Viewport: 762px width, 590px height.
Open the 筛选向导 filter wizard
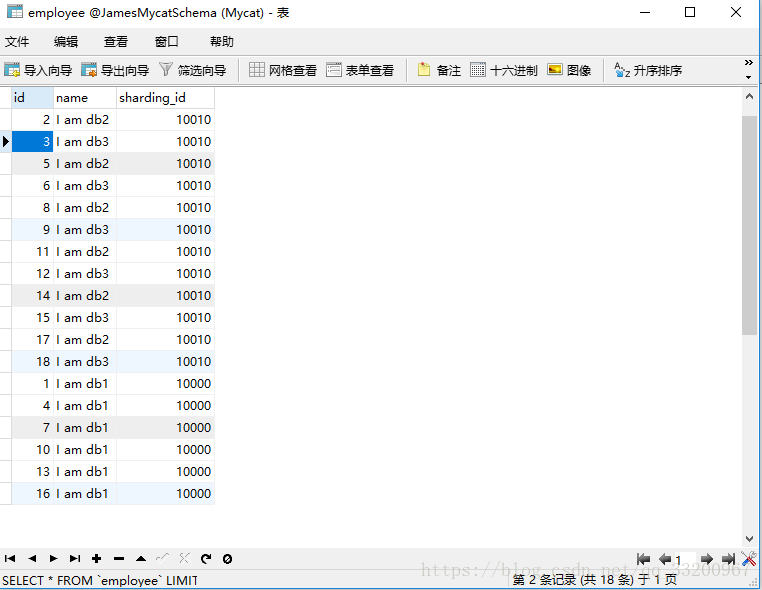pyautogui.click(x=192, y=70)
